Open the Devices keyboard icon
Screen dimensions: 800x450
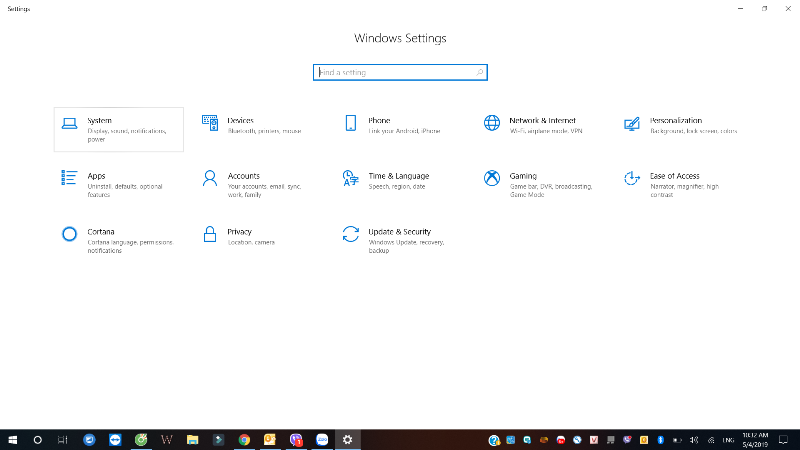click(x=210, y=123)
